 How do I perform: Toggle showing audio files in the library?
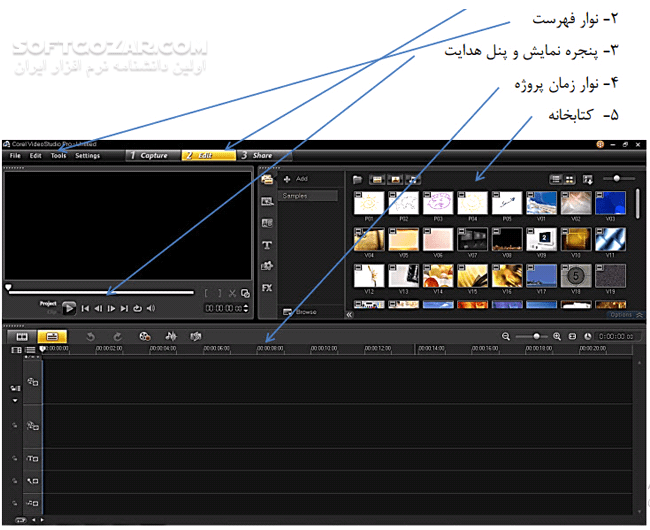(x=413, y=179)
